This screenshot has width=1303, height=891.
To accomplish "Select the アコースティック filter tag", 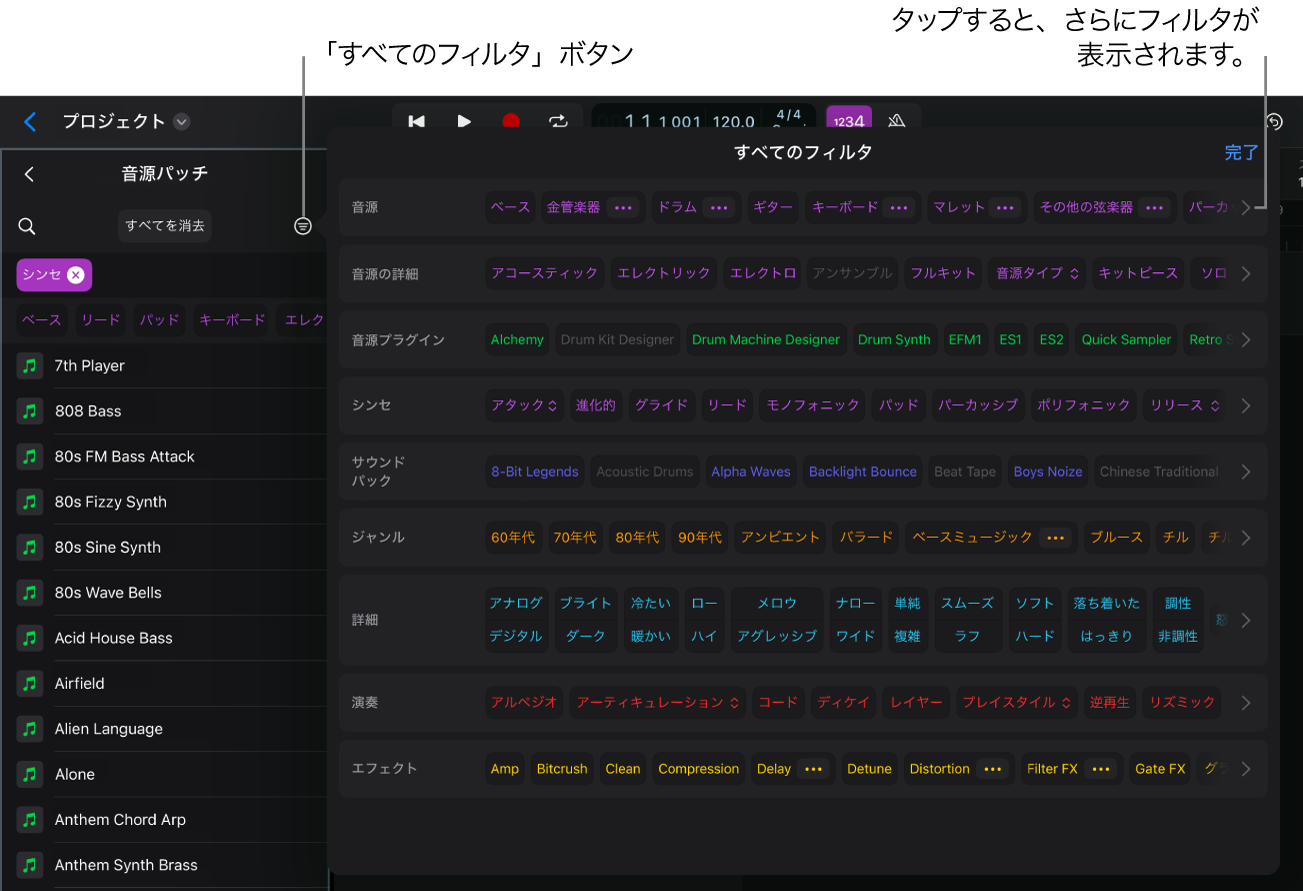I will point(545,273).
